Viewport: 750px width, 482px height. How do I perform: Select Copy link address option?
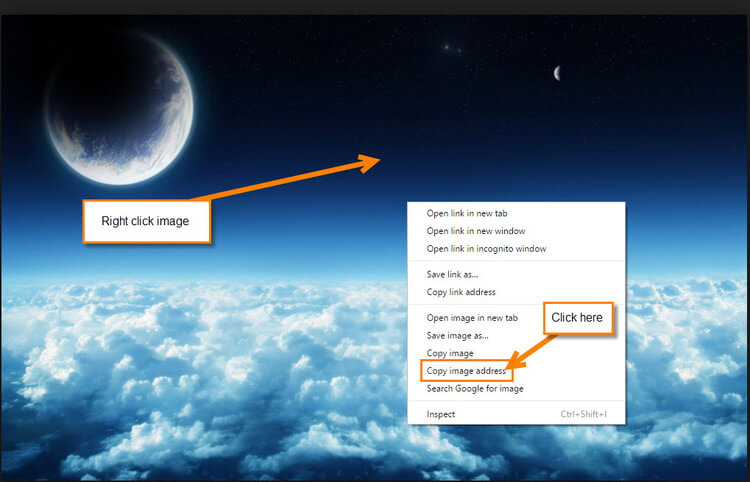coord(516,292)
